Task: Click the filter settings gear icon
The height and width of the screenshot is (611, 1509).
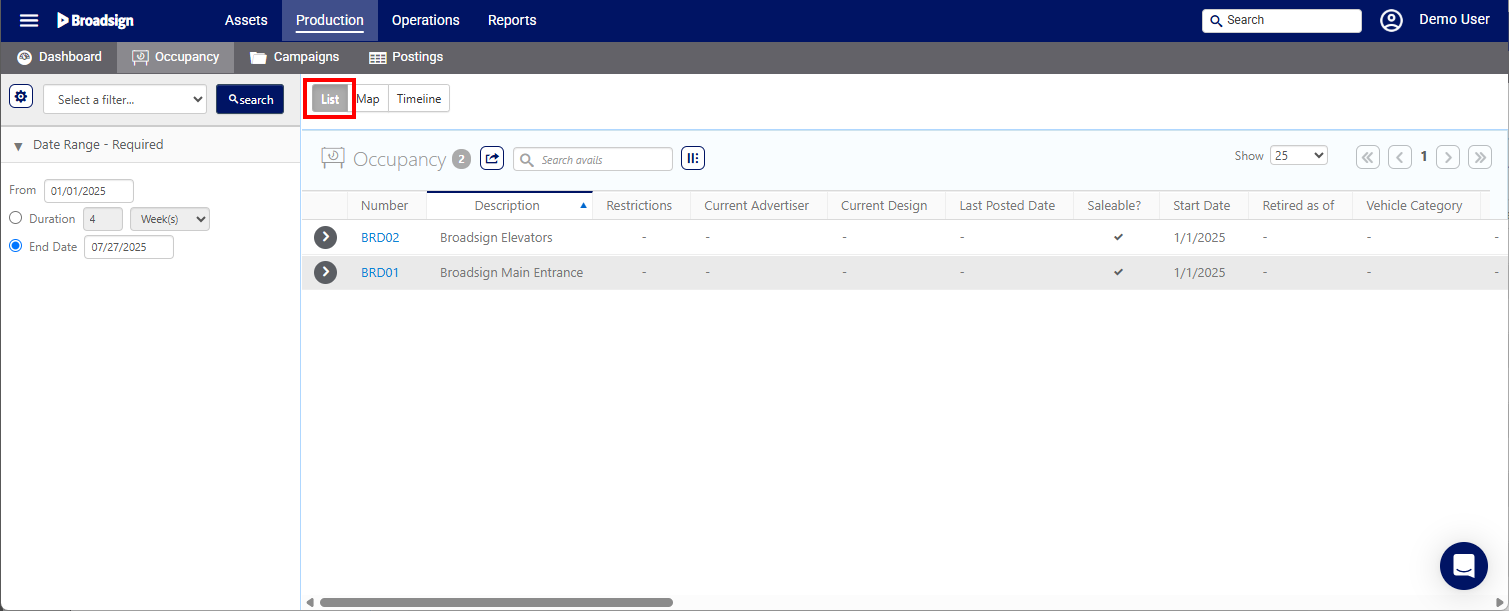Action: (x=21, y=97)
